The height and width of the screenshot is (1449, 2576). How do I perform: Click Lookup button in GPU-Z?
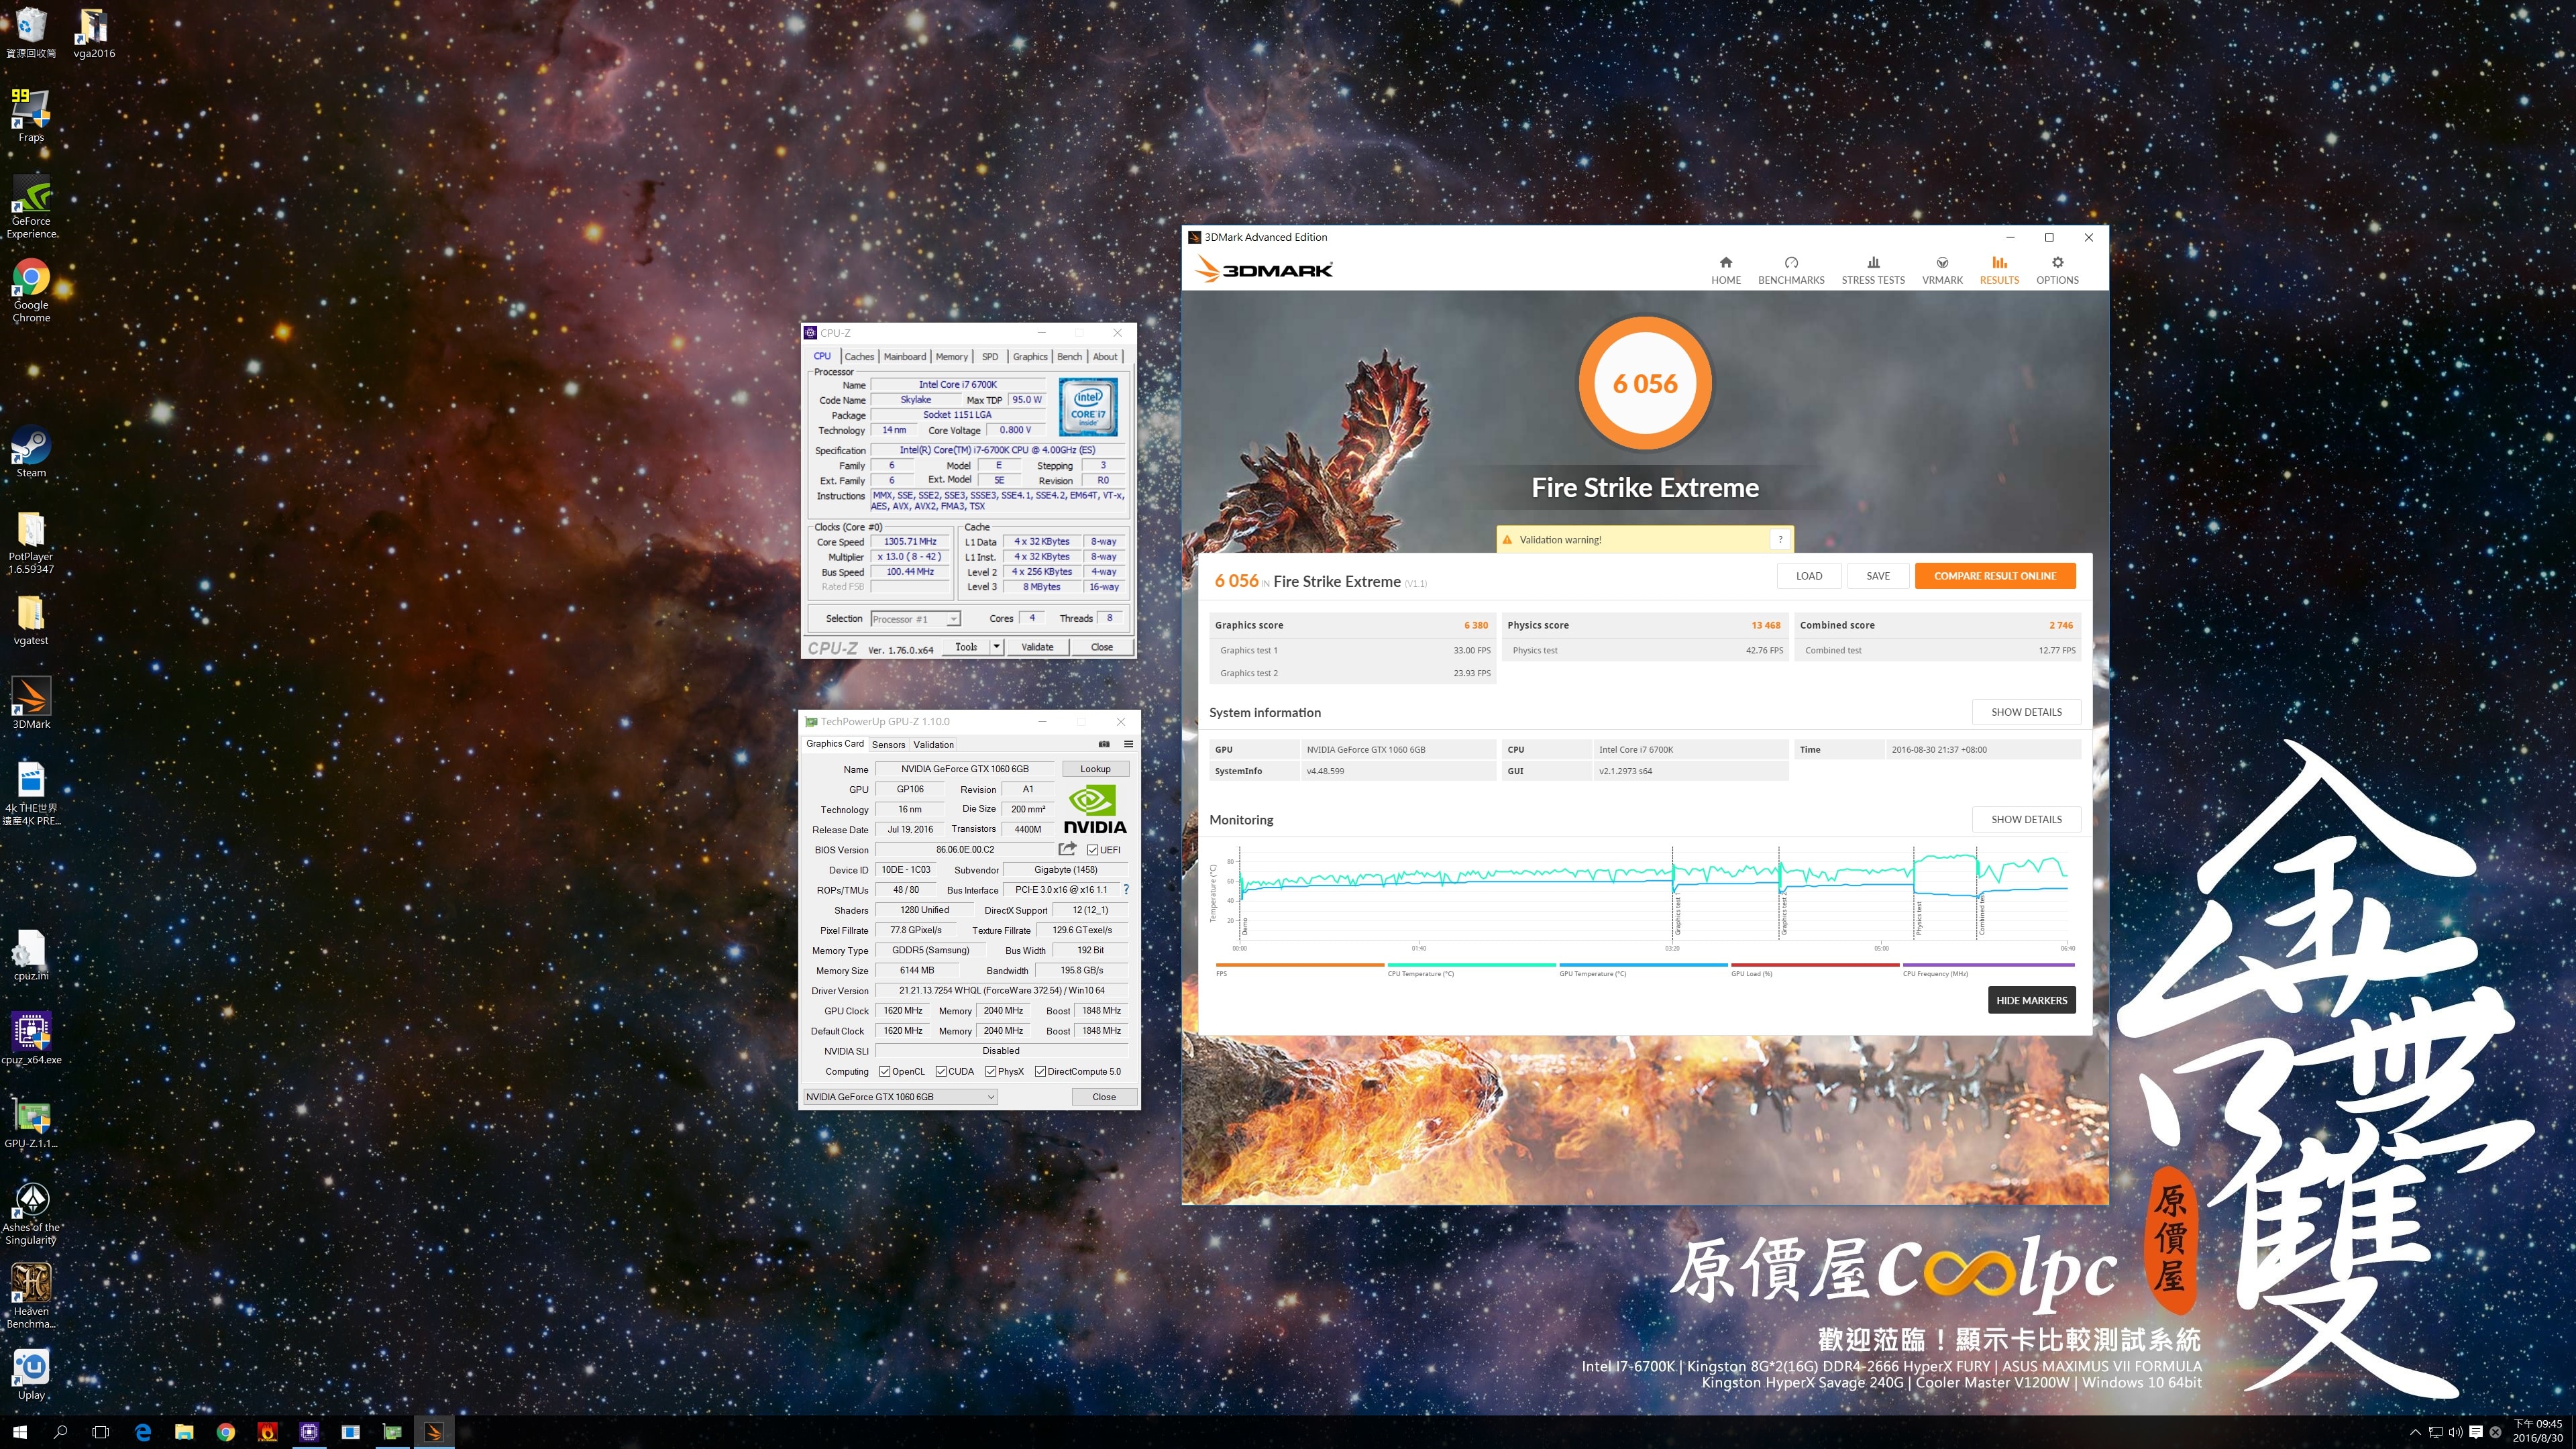[1095, 769]
